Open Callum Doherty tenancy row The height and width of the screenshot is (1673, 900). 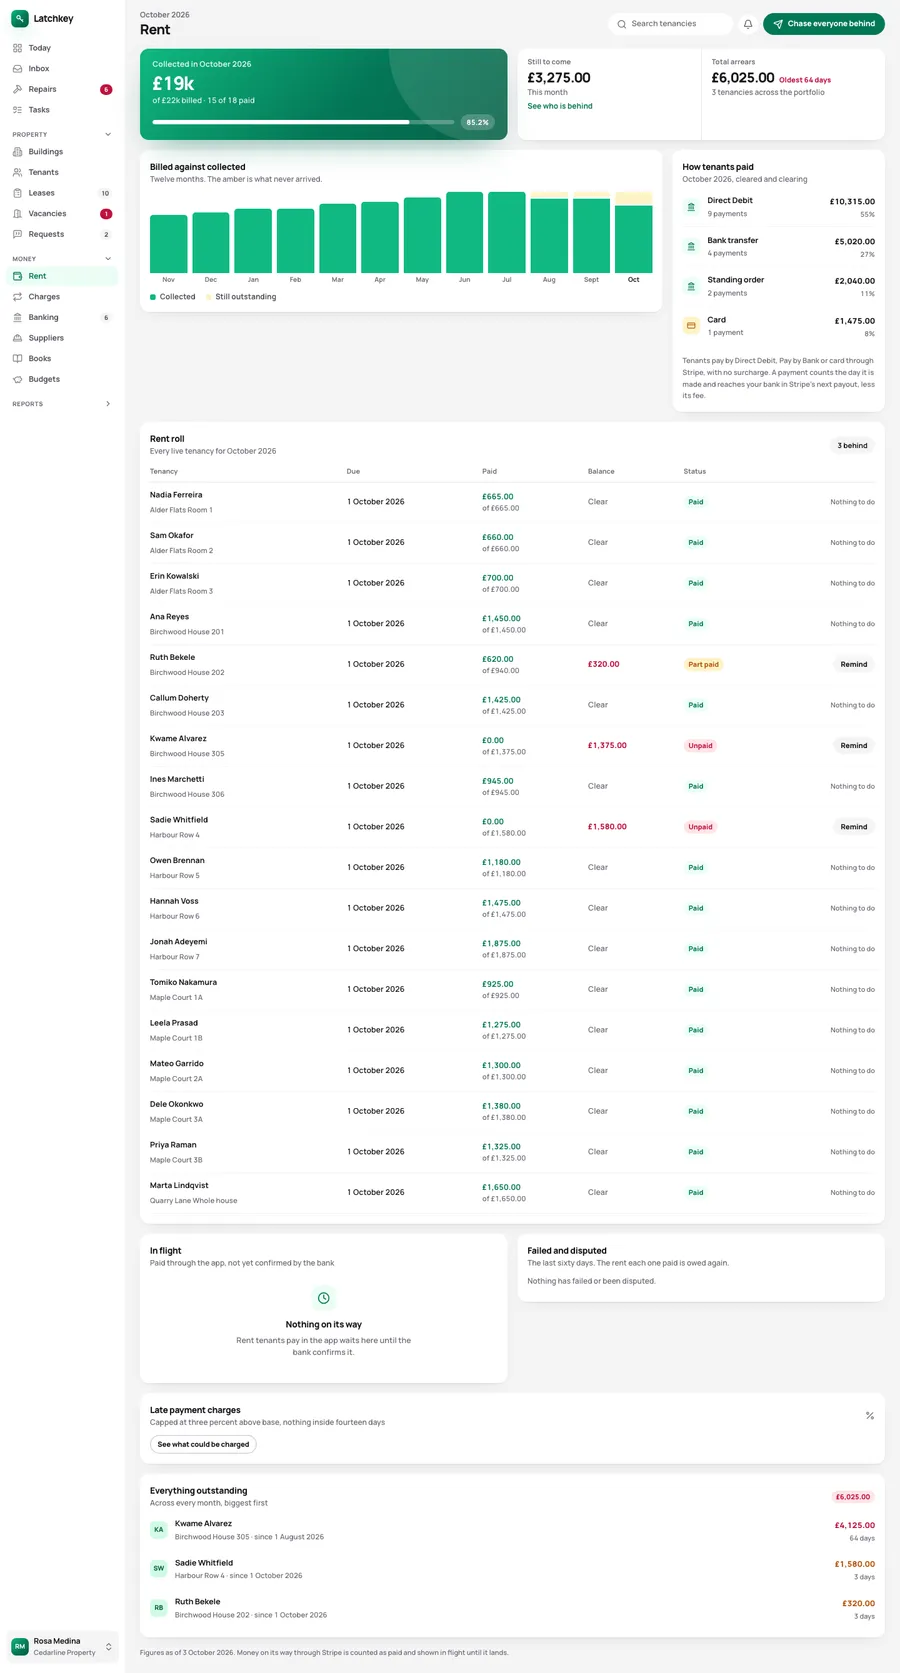512,705
